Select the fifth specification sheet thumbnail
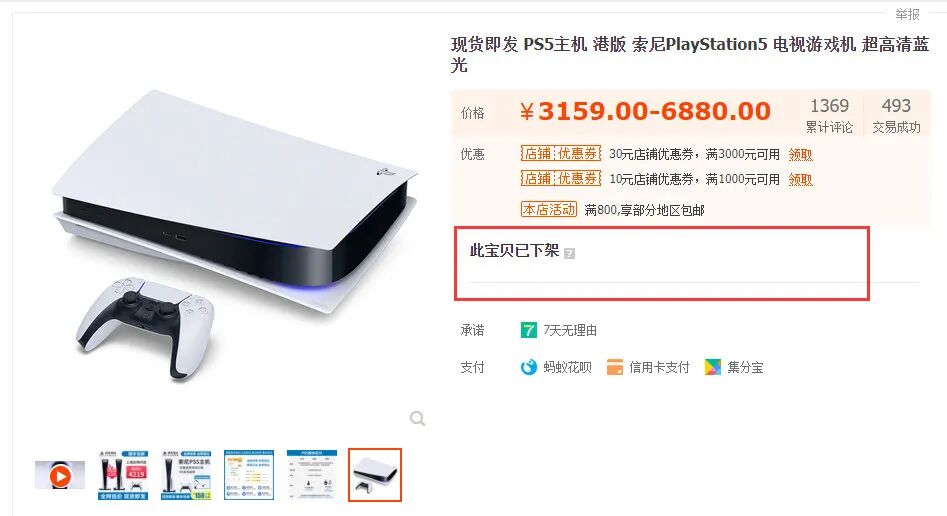This screenshot has width=947, height=516. 312,475
